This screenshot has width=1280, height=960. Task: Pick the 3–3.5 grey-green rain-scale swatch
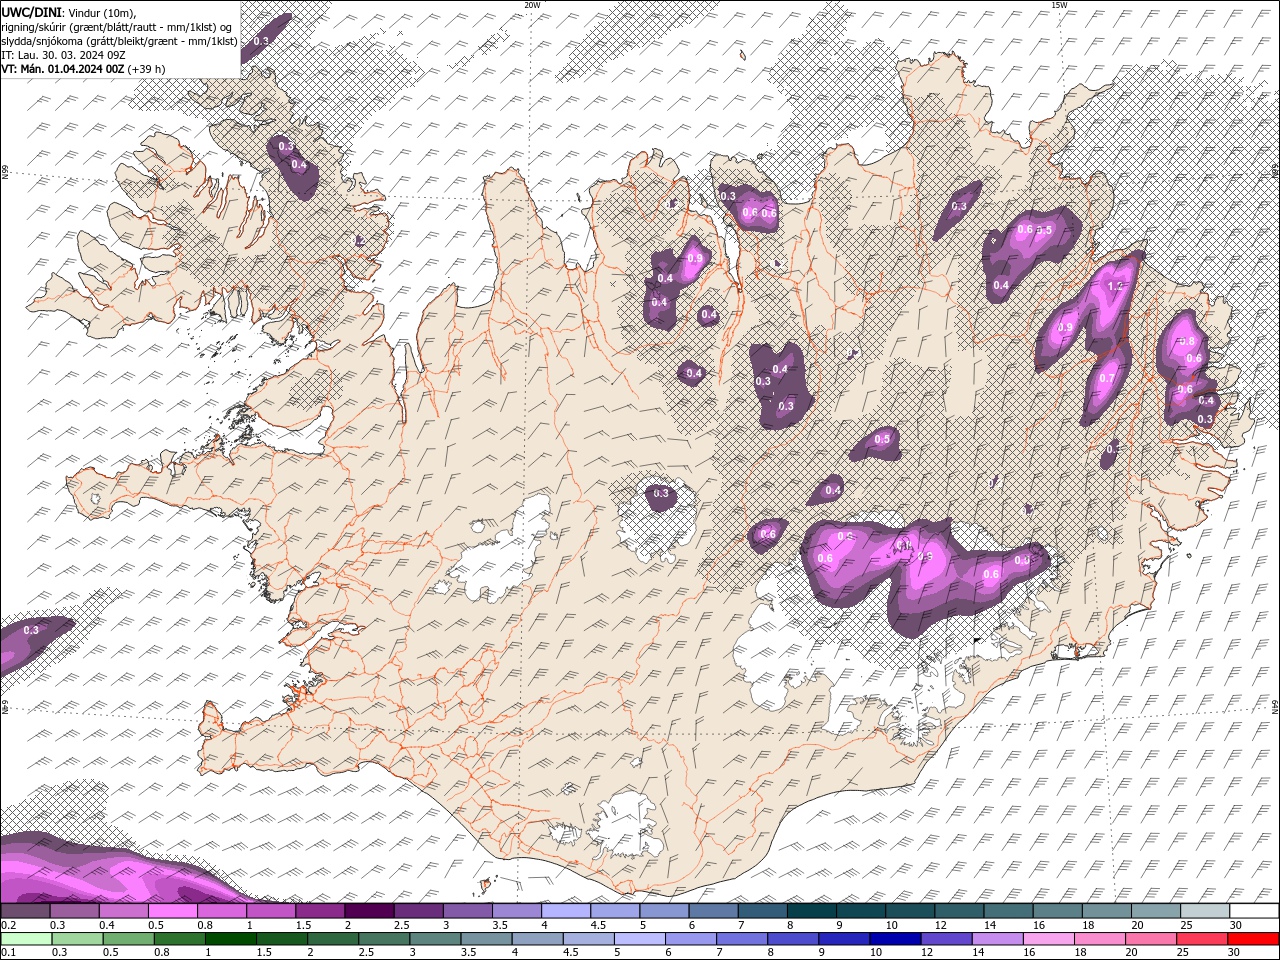[x=435, y=939]
